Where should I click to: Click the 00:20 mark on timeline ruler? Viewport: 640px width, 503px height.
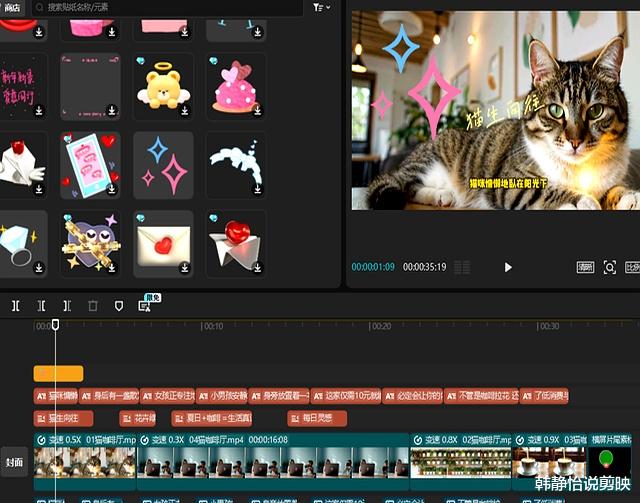[380, 326]
